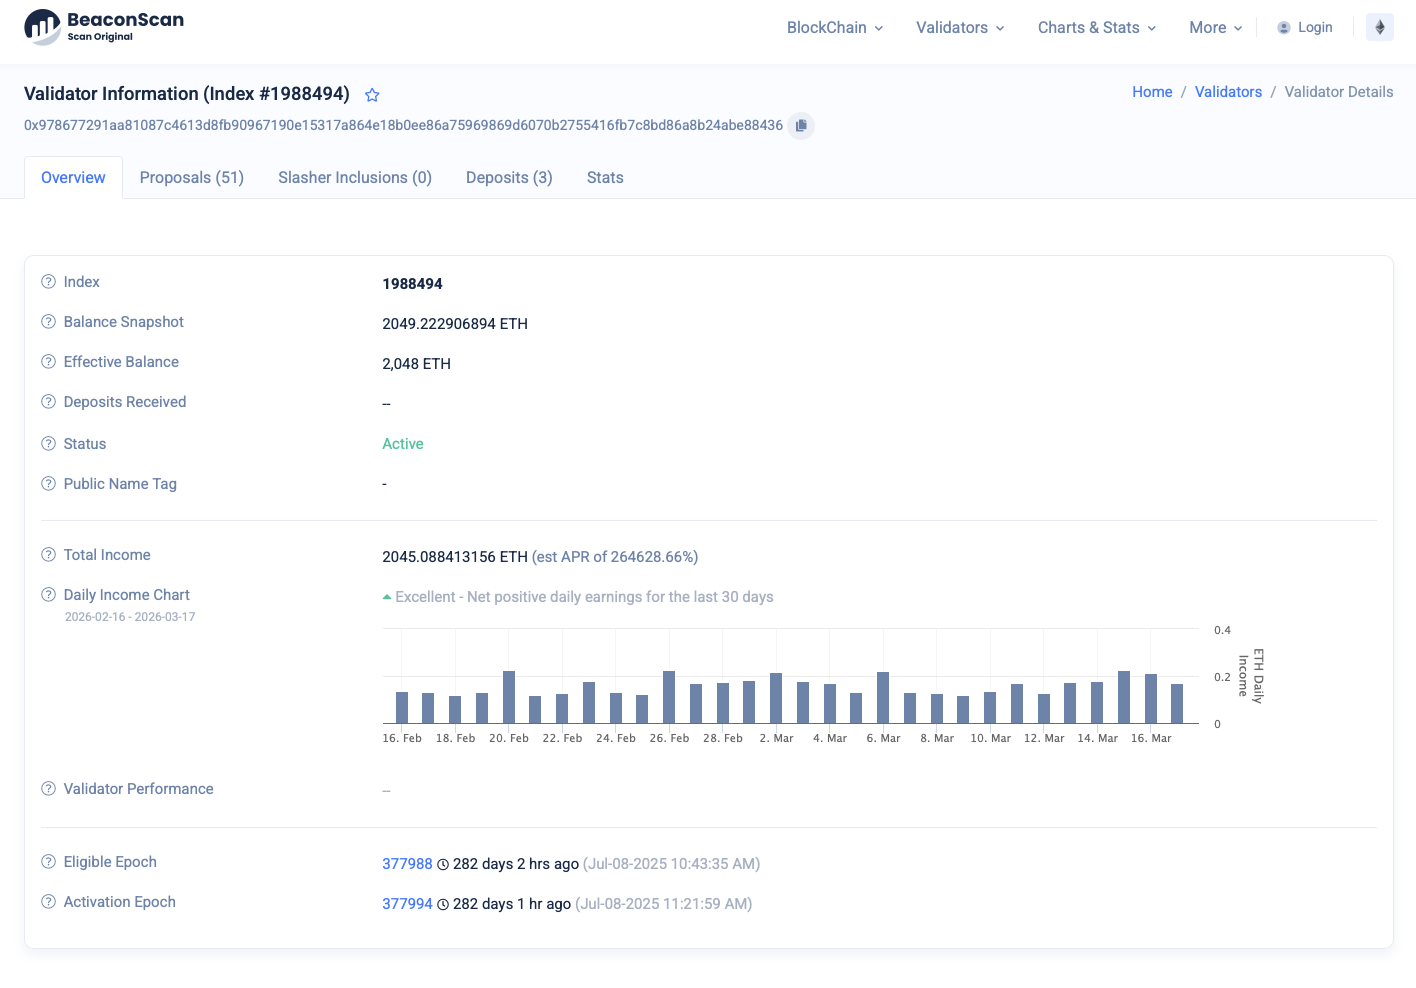Open the Stats tab
The image size is (1416, 988).
[x=605, y=178]
